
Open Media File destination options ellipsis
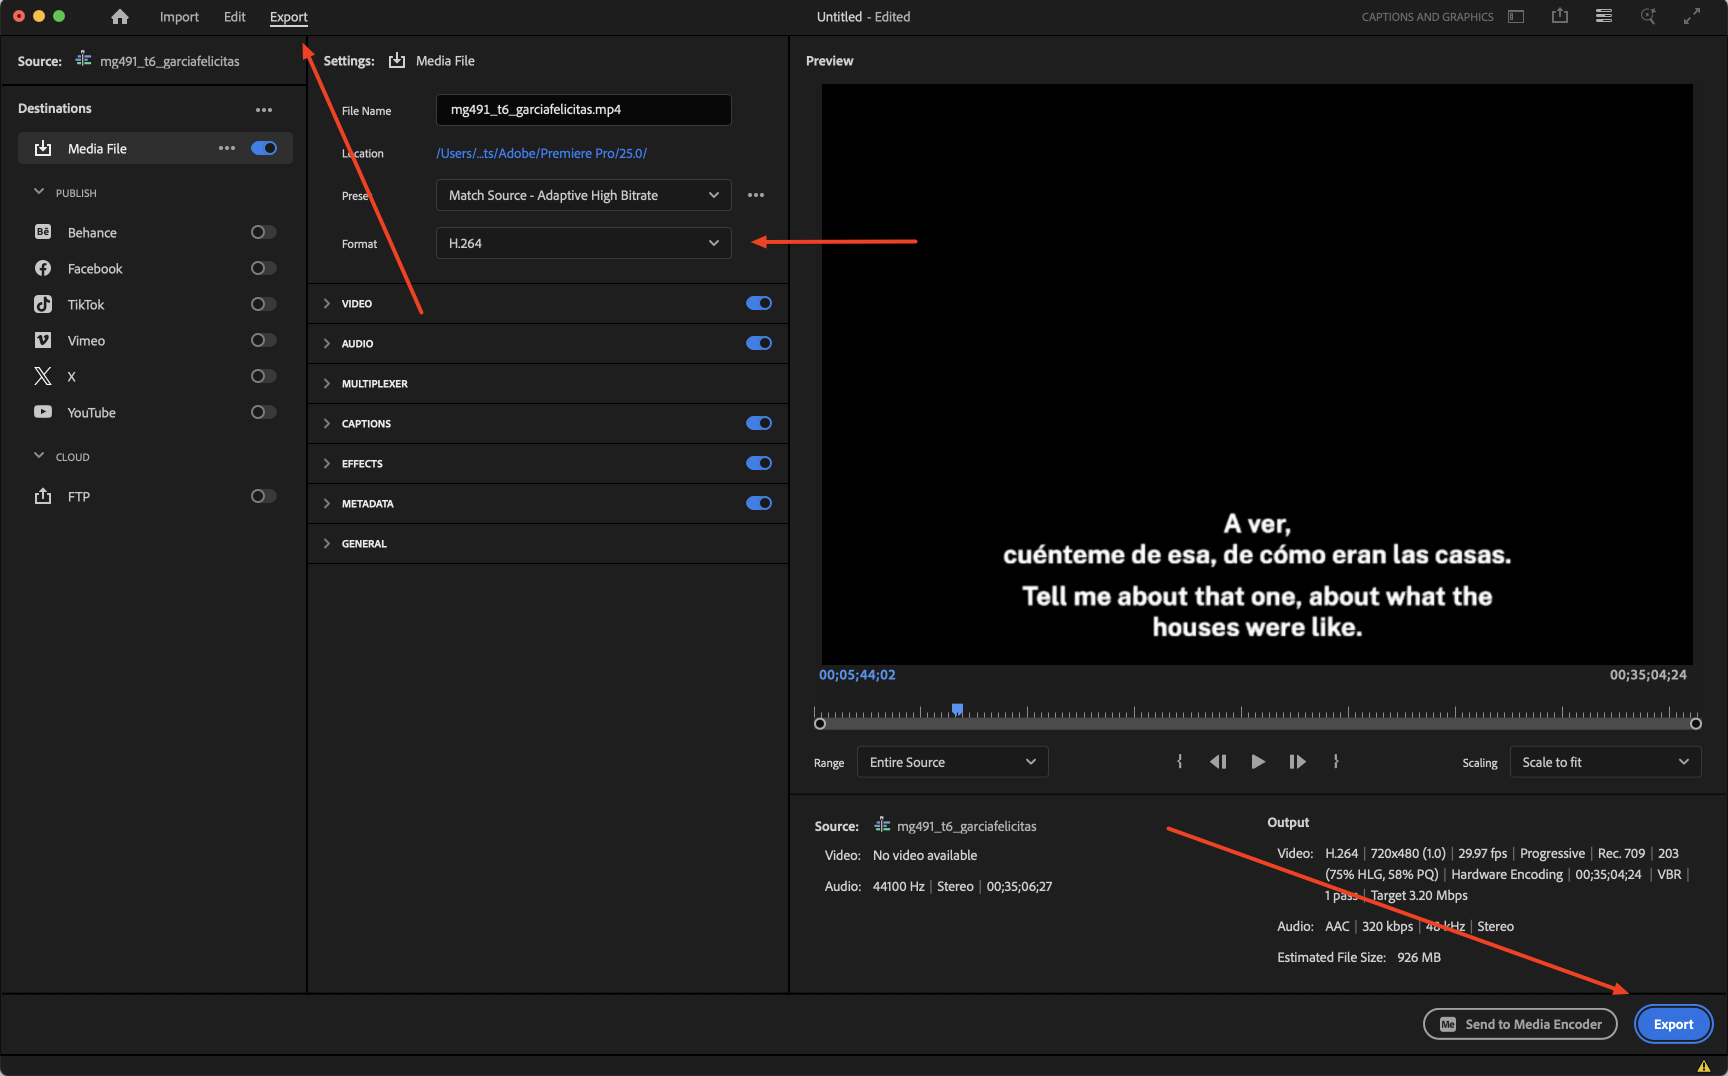[x=227, y=148]
